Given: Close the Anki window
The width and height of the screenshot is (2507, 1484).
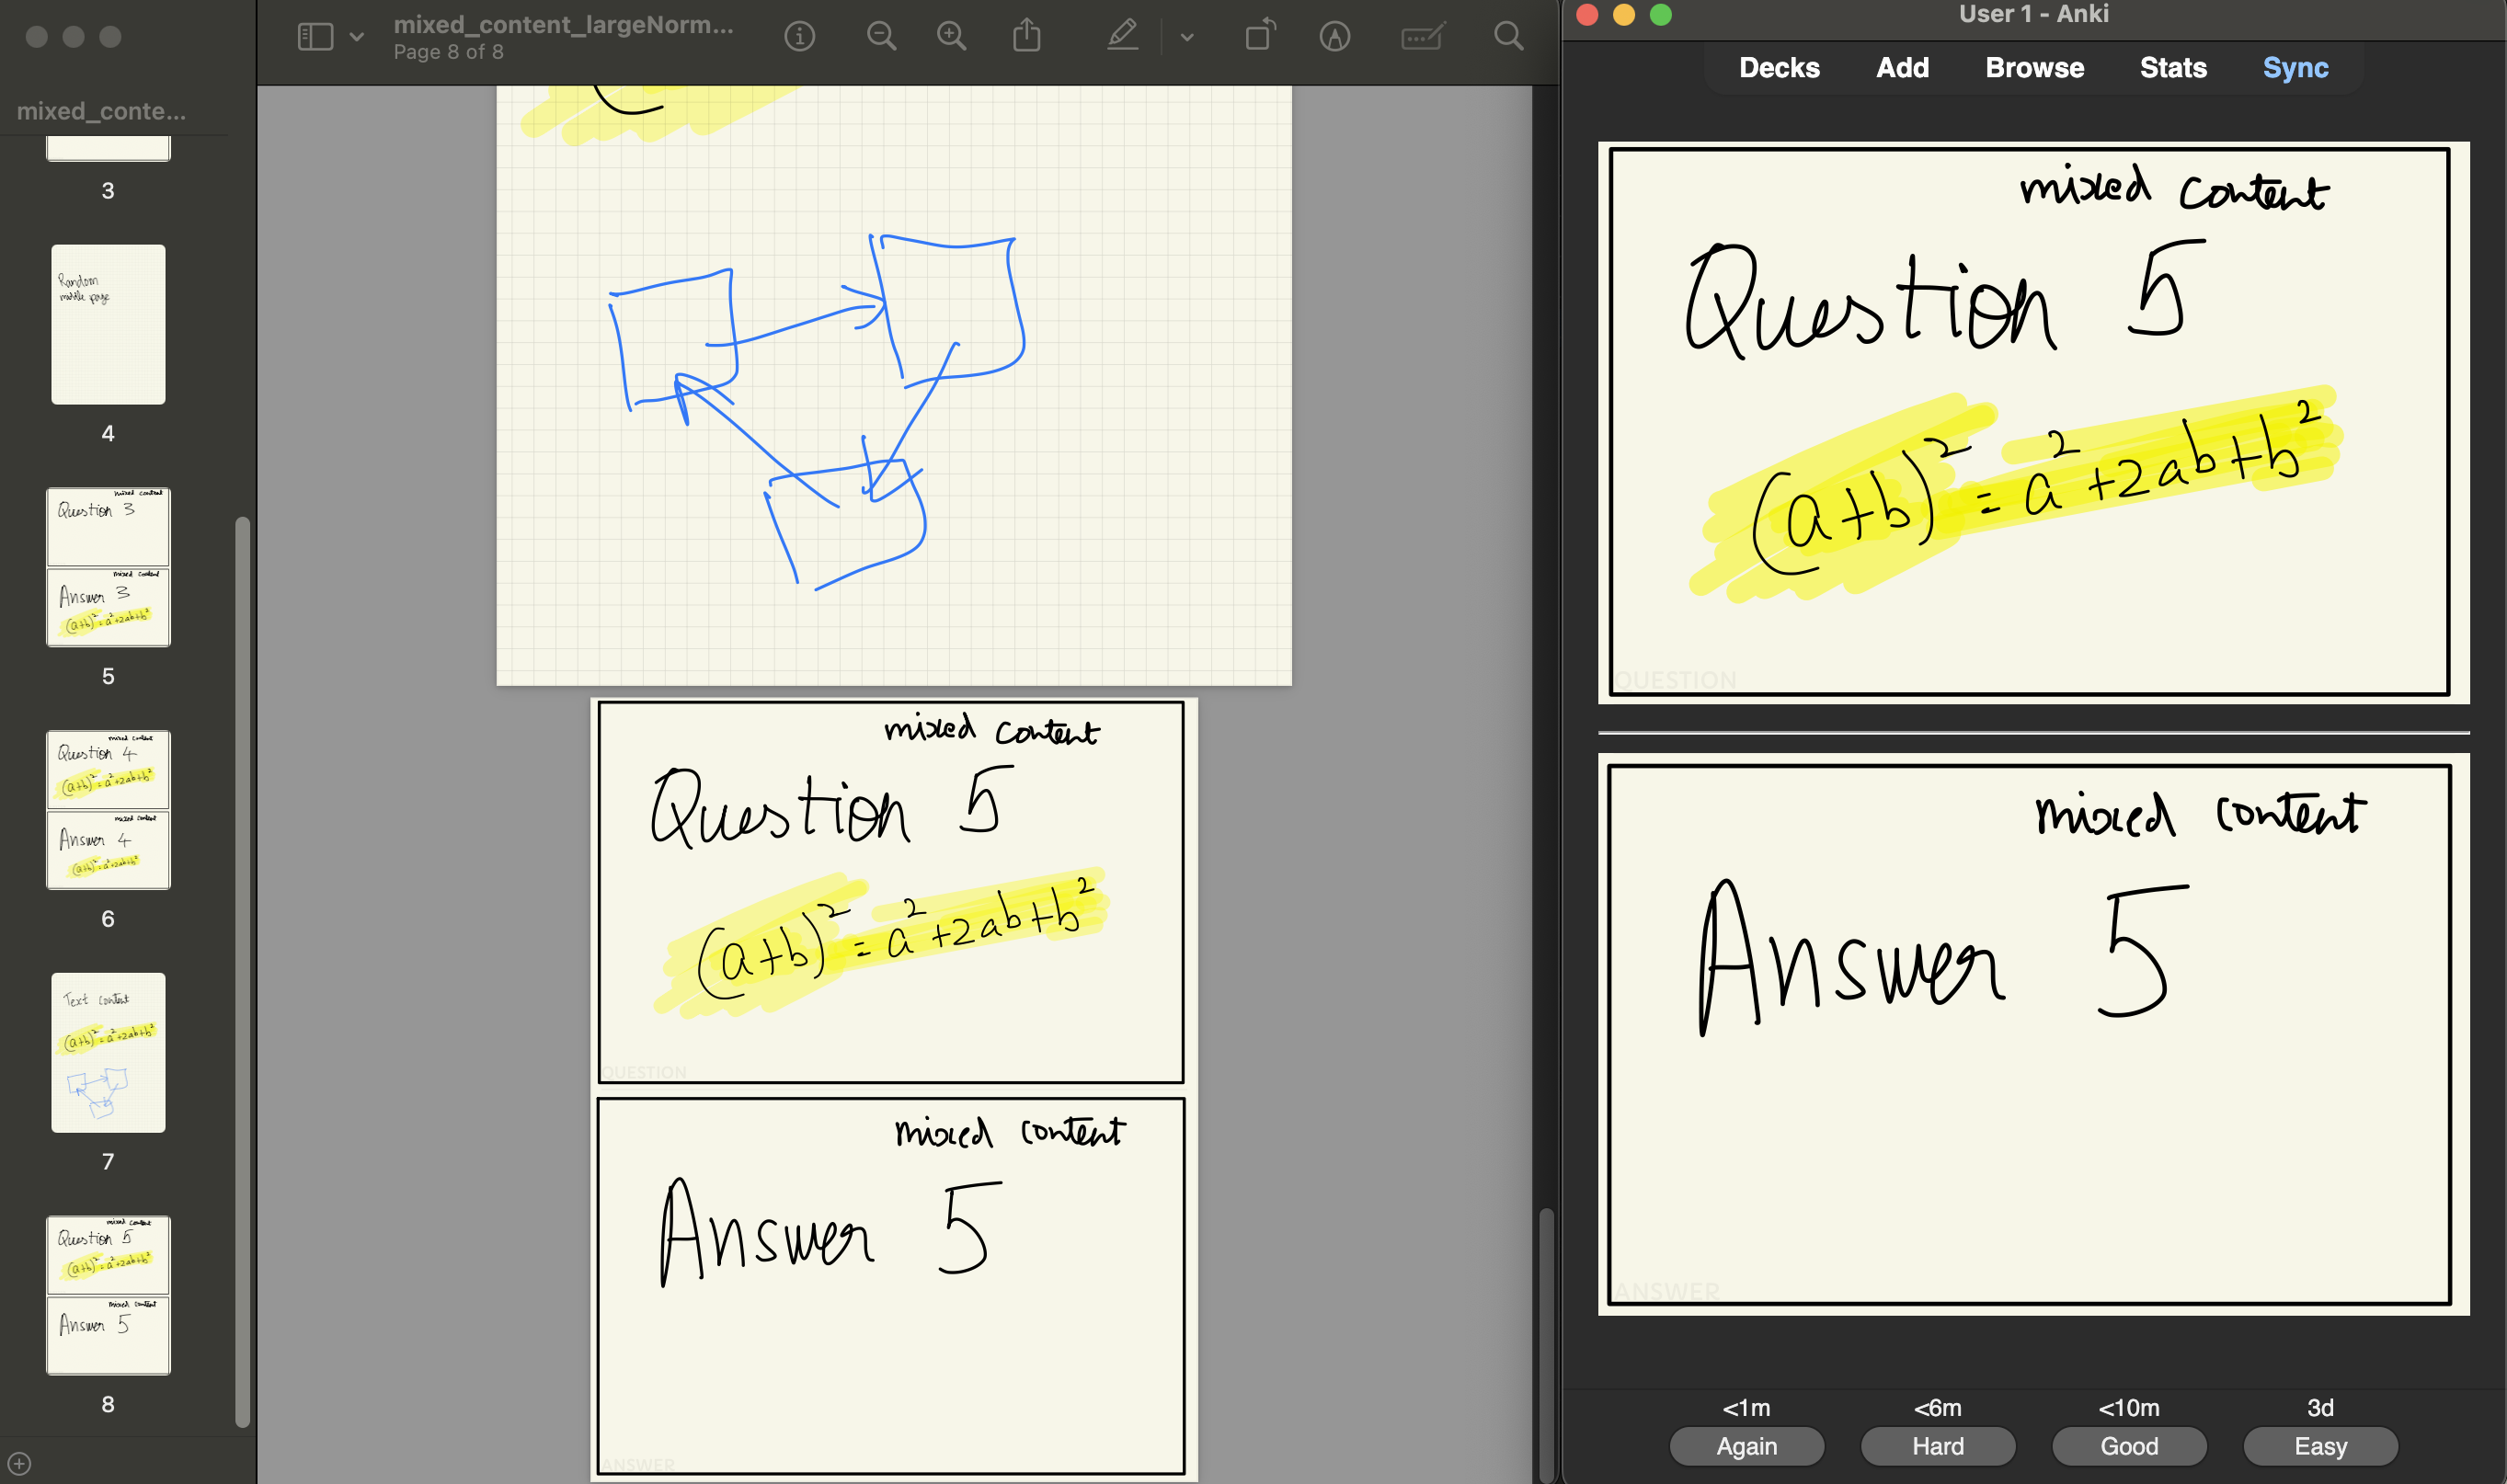Looking at the screenshot, I should (x=1586, y=14).
